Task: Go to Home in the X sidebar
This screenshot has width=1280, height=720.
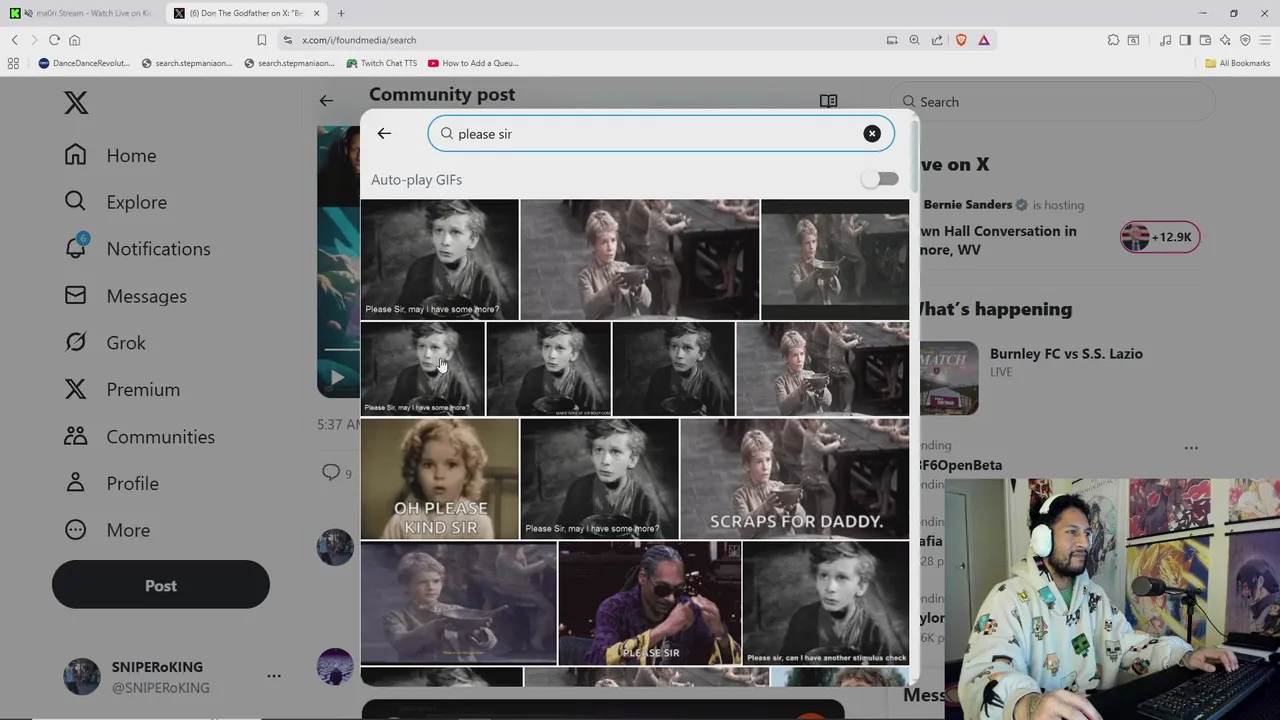Action: pyautogui.click(x=111, y=155)
